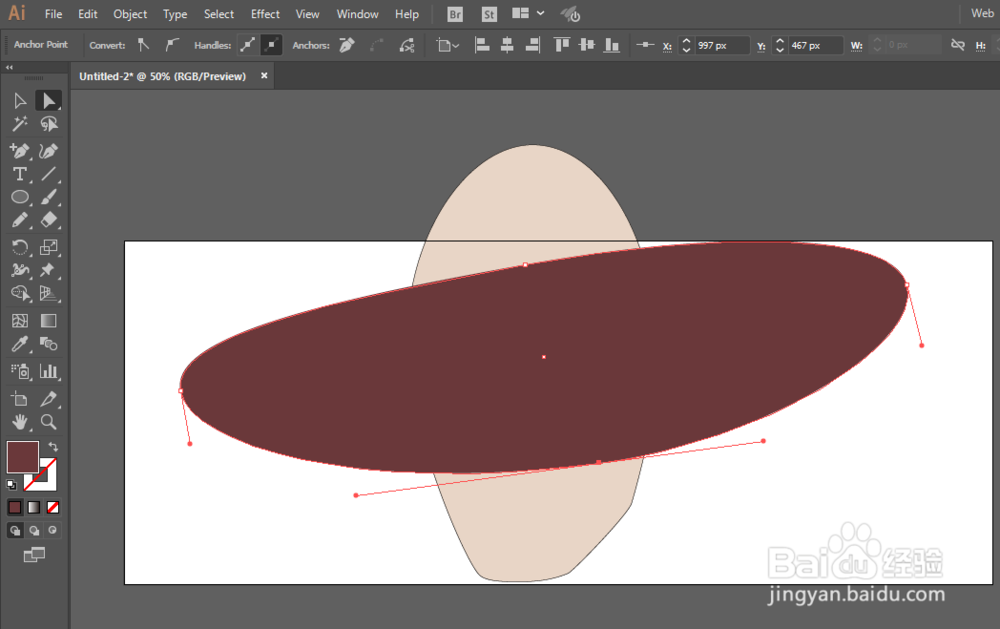
Task: Vertical align bottom button
Action: [612, 45]
